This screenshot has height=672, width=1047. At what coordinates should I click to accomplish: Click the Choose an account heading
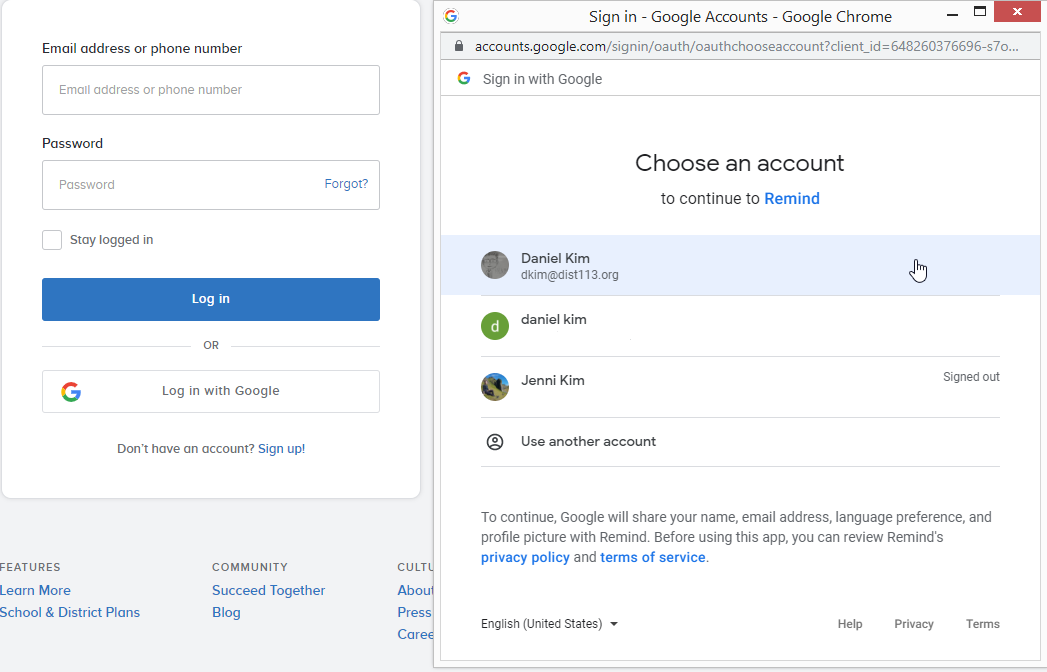coord(740,163)
